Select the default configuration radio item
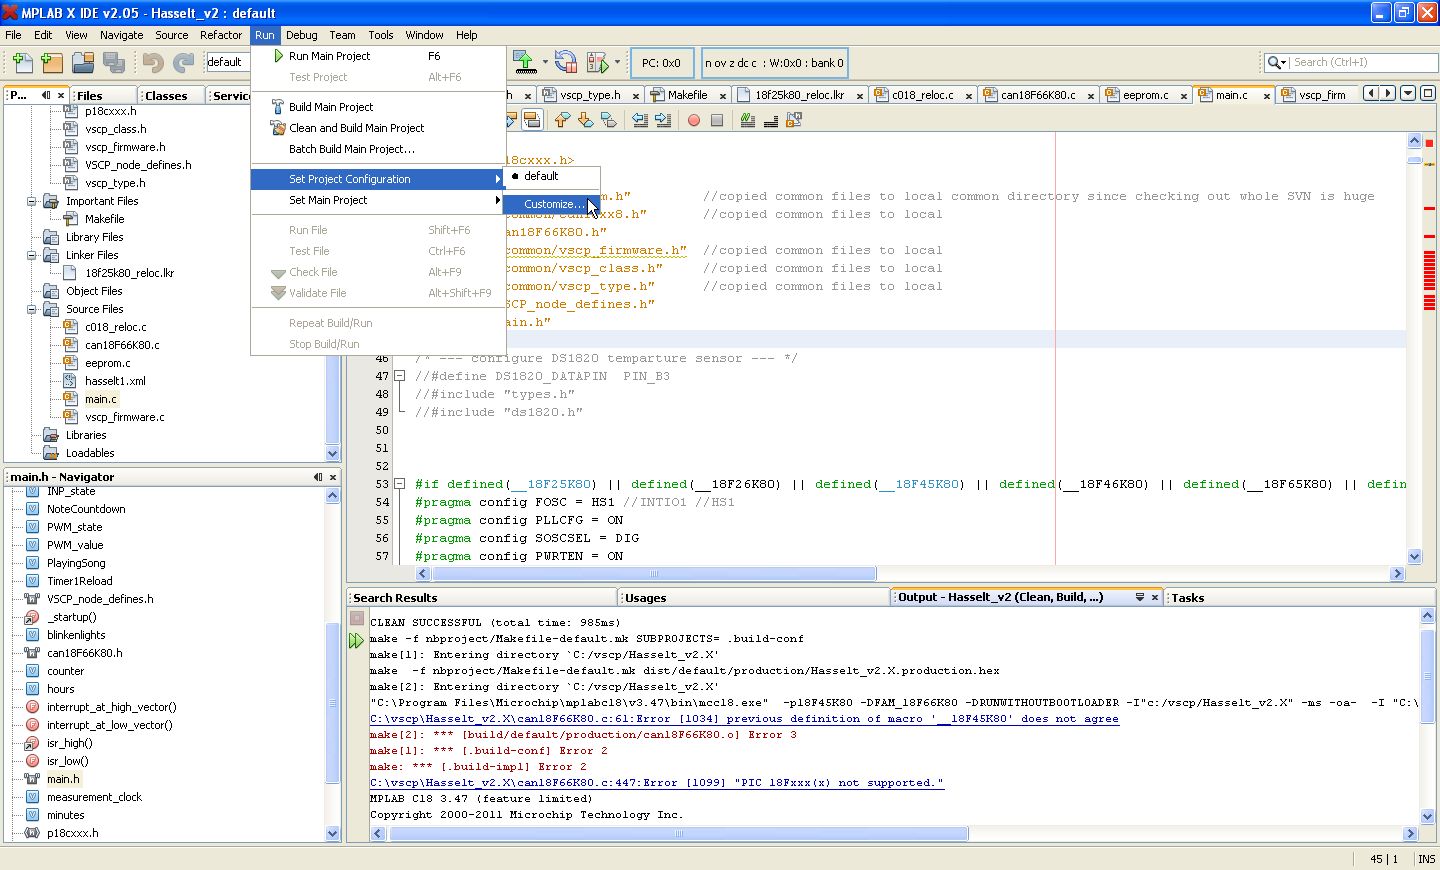1440x870 pixels. (541, 176)
